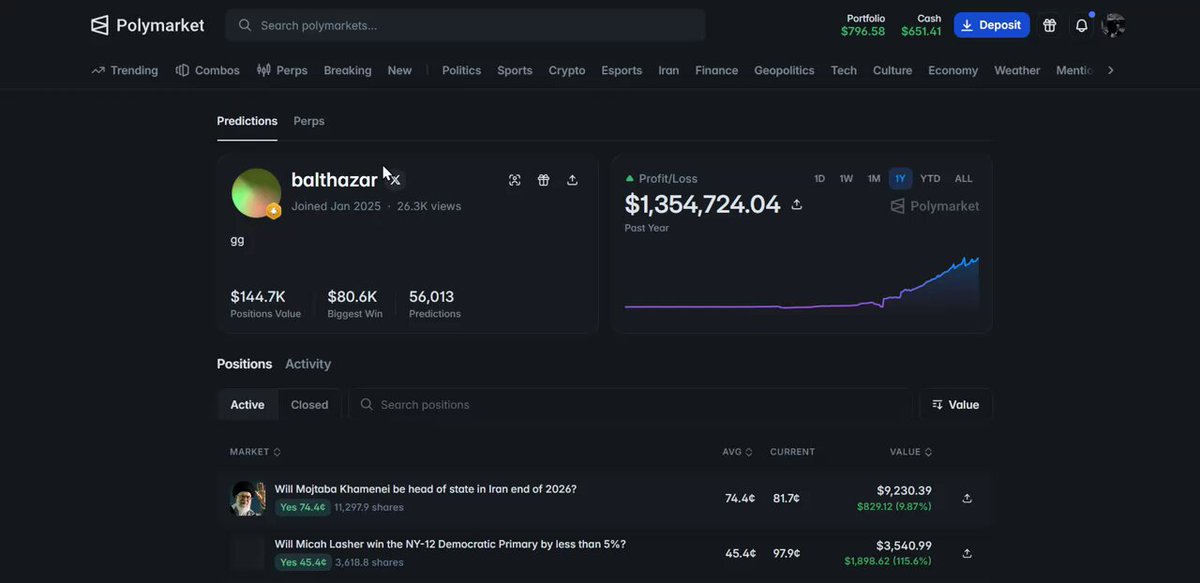Open the user avatar menu
Screen dimensions: 1200x583
click(1113, 25)
